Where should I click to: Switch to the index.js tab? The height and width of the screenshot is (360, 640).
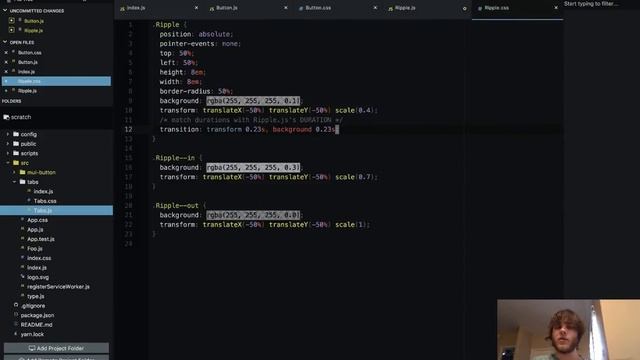click(159, 8)
